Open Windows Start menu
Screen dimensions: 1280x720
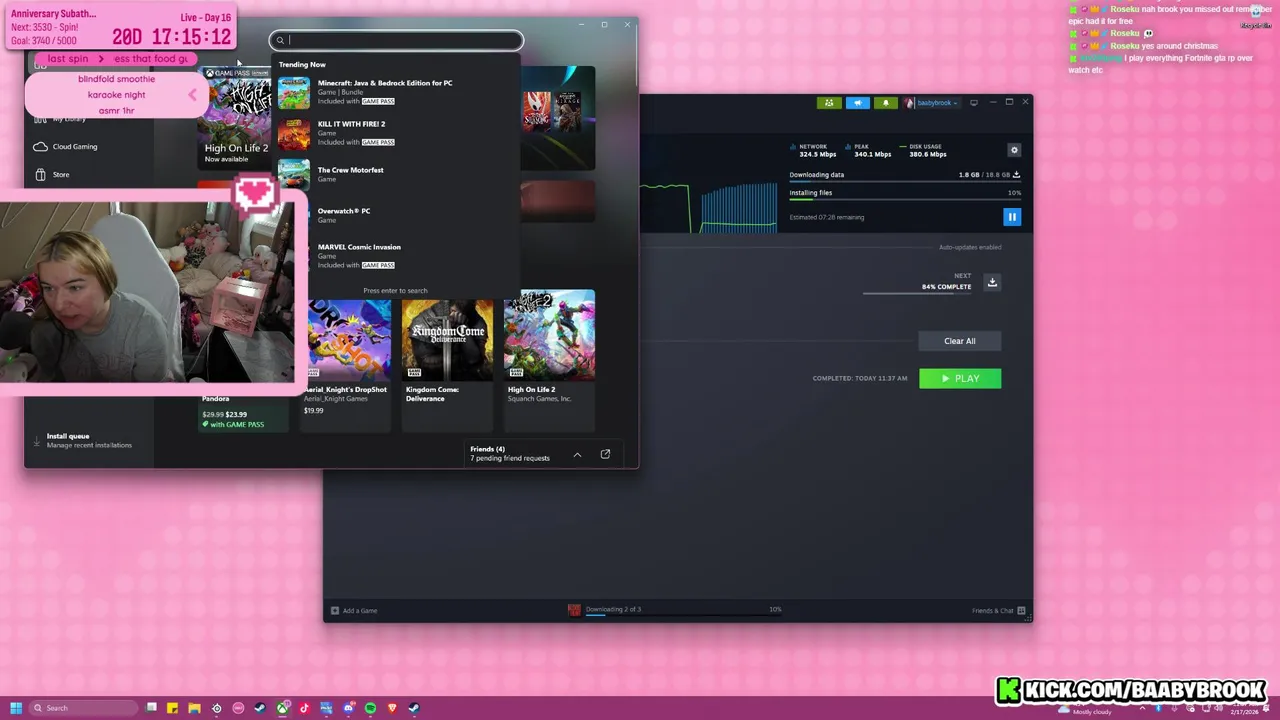point(15,708)
